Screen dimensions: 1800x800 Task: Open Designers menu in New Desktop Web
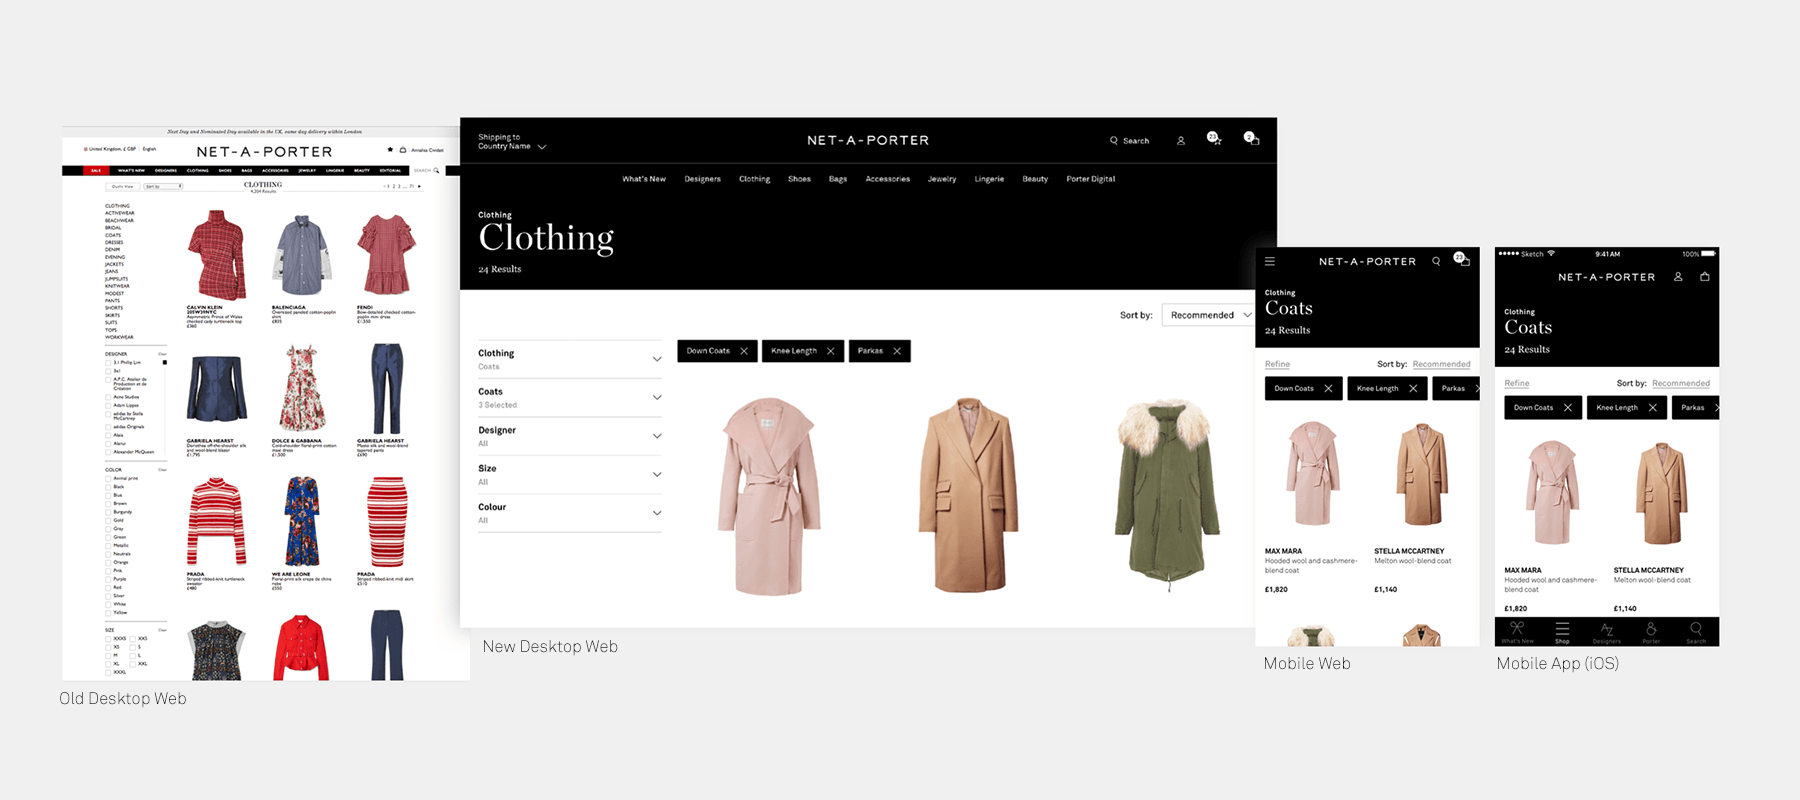coord(703,179)
